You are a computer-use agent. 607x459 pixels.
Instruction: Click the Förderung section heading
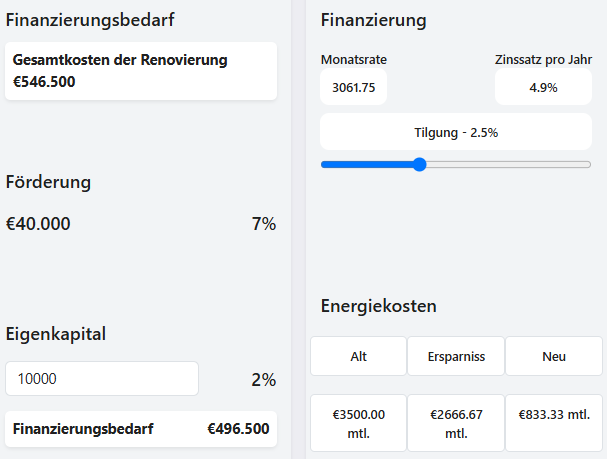click(x=48, y=182)
